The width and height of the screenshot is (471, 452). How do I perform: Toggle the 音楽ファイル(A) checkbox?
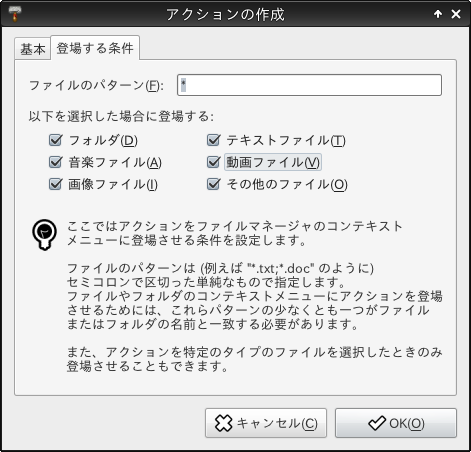(x=55, y=162)
